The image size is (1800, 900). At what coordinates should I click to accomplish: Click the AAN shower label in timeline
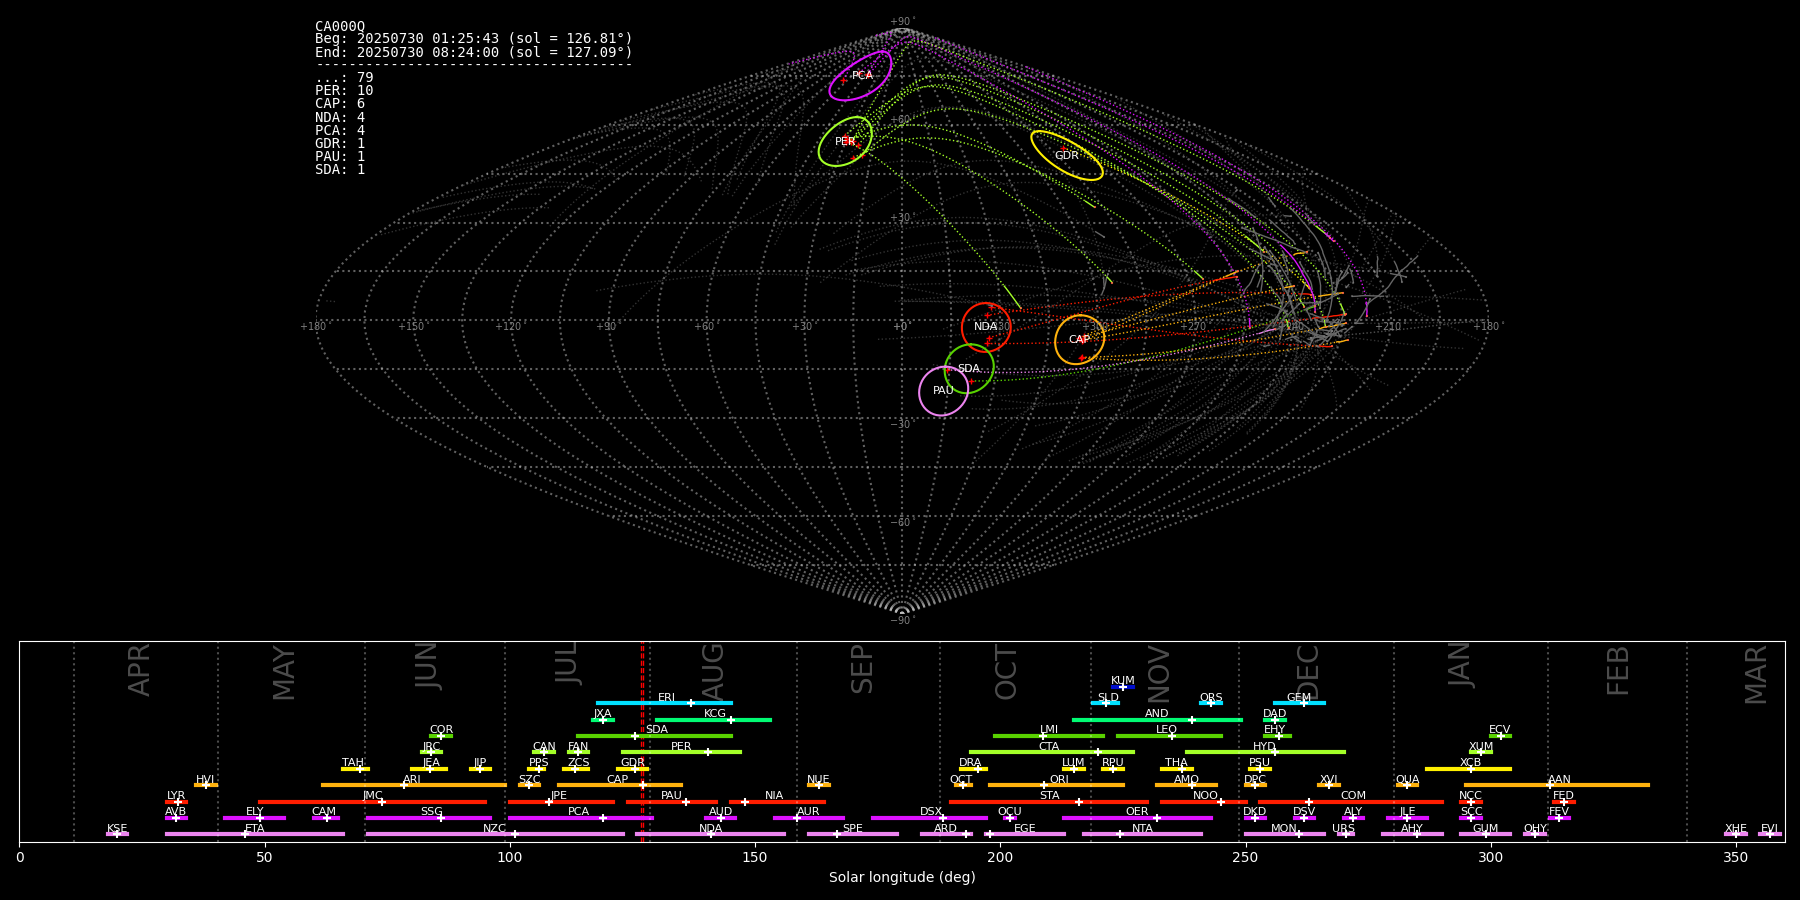click(1559, 780)
